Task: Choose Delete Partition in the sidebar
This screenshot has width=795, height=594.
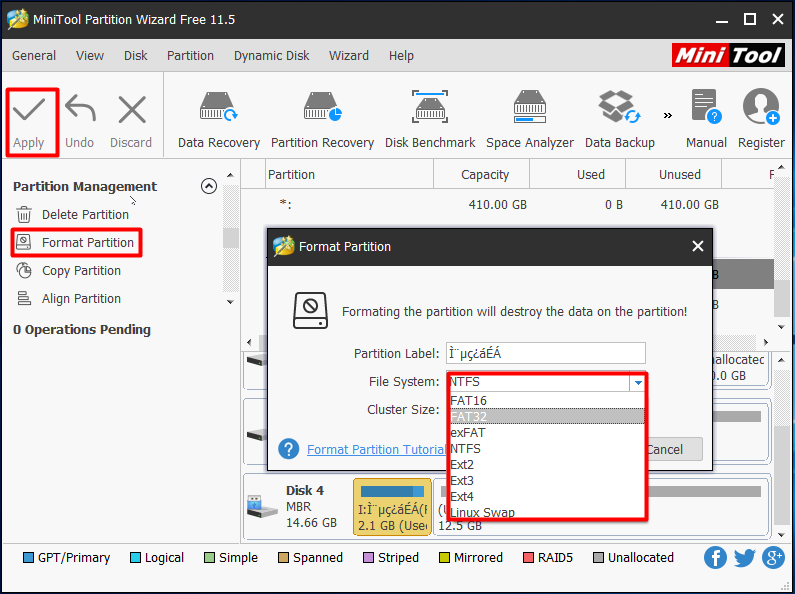Action: click(72, 215)
